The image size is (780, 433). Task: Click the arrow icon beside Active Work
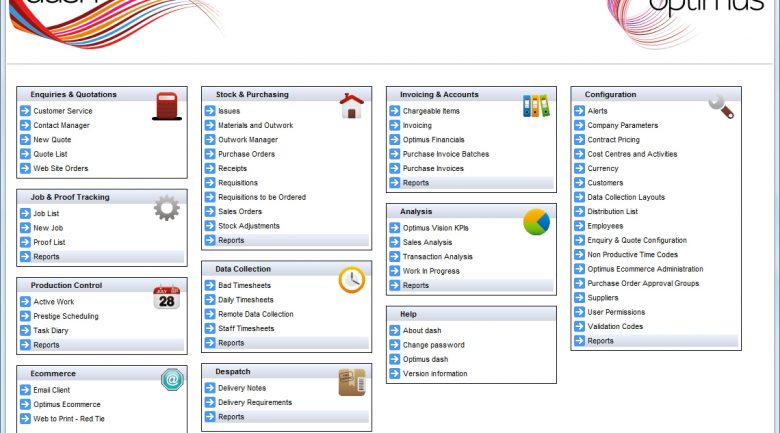pyautogui.click(x=25, y=302)
